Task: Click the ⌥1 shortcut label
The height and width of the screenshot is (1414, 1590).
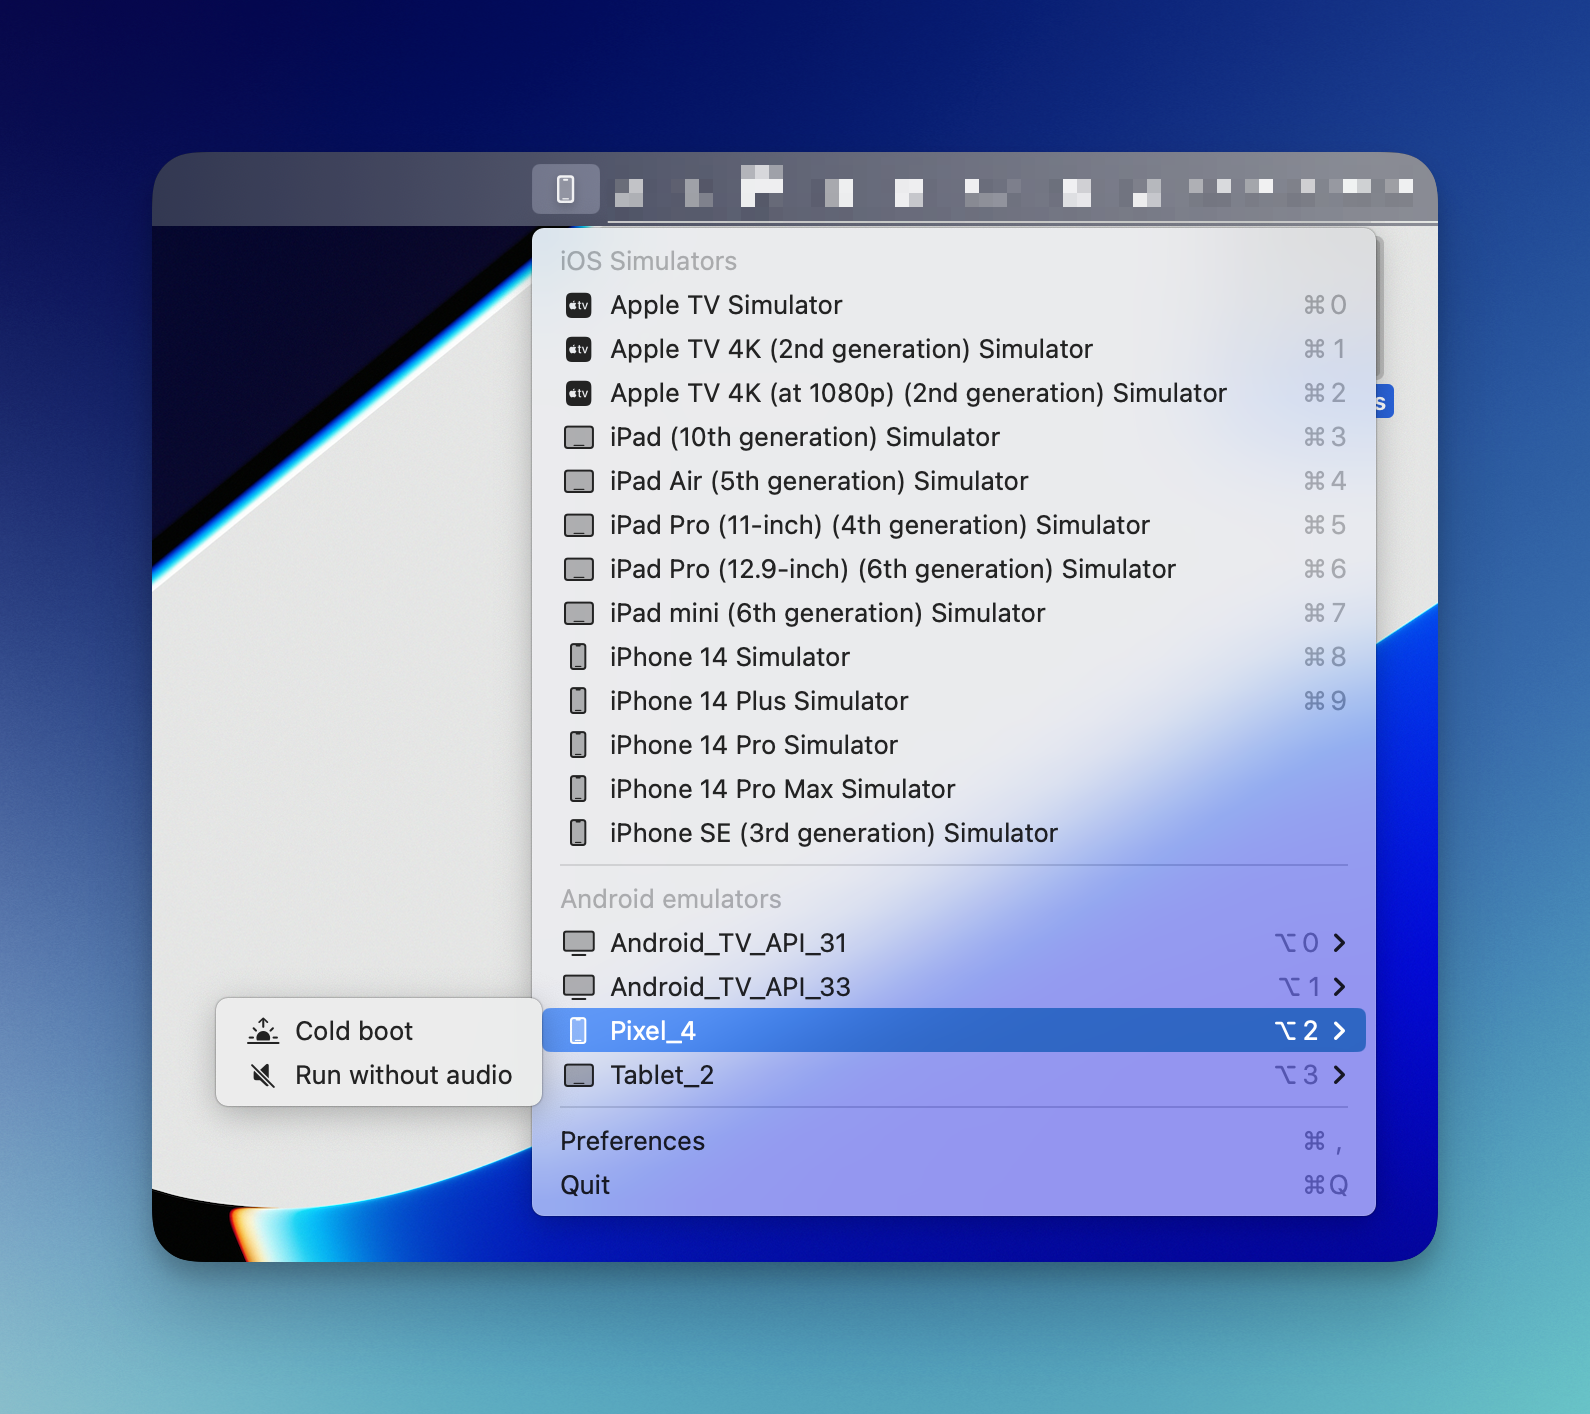Action: (x=1299, y=987)
